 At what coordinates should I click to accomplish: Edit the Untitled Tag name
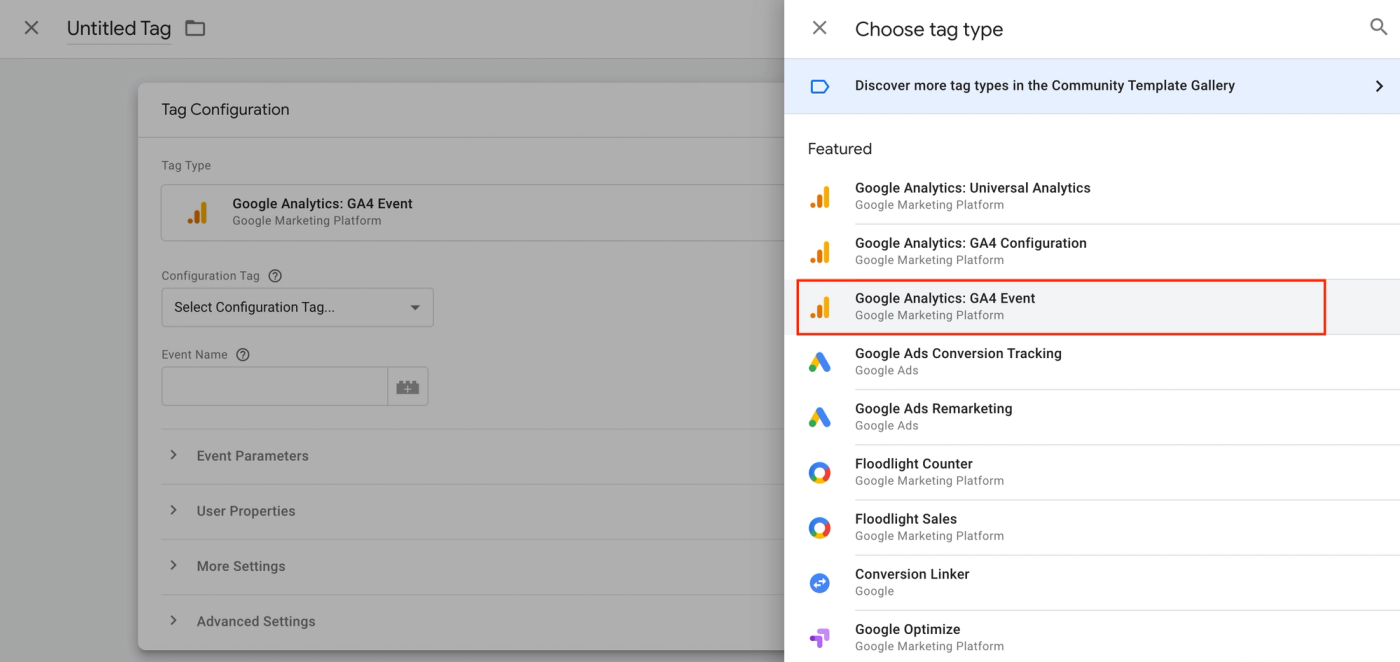119,29
